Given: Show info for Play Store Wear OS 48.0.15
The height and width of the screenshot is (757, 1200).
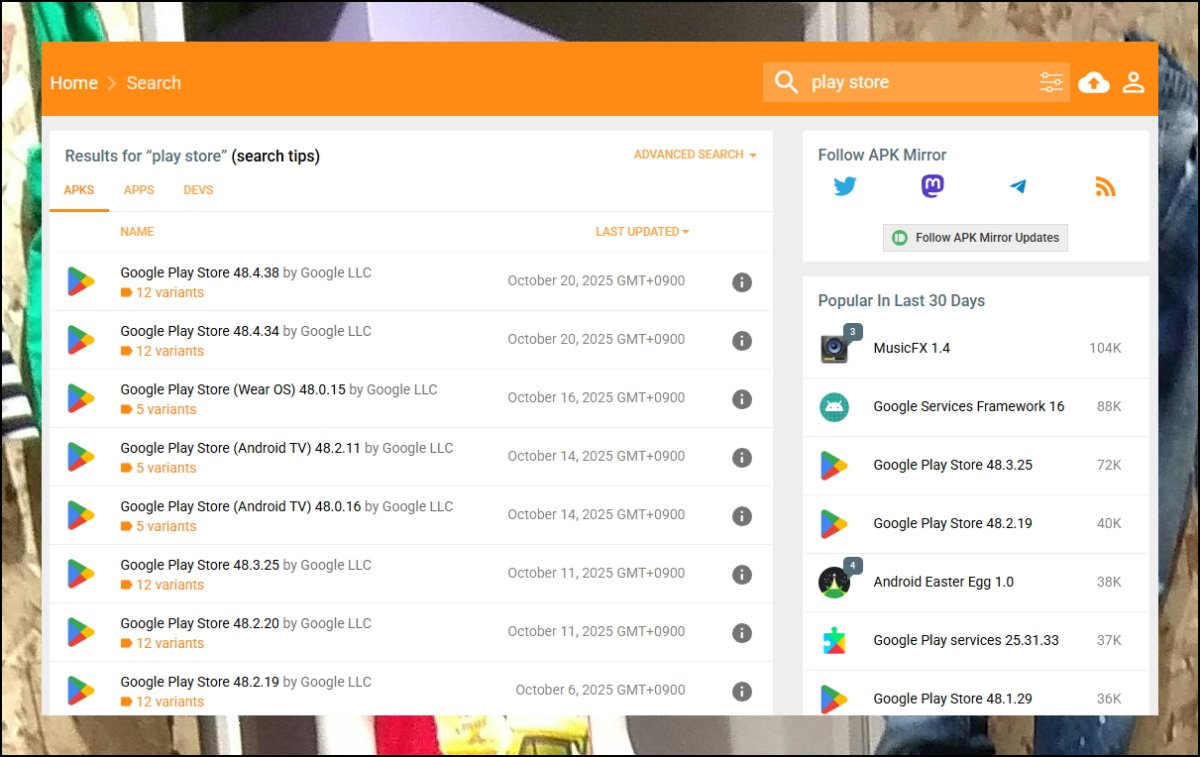Looking at the screenshot, I should point(742,399).
